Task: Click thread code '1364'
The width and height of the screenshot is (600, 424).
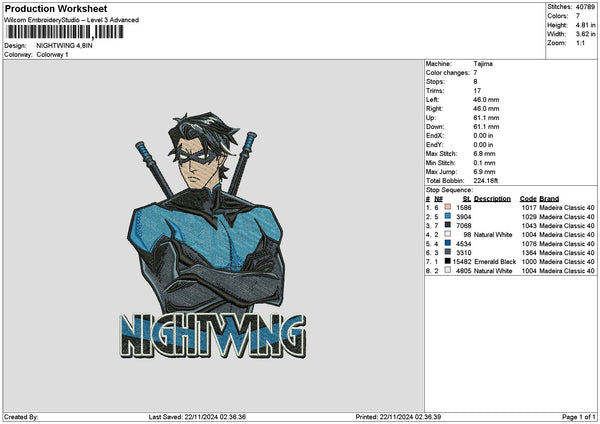Action: point(530,253)
